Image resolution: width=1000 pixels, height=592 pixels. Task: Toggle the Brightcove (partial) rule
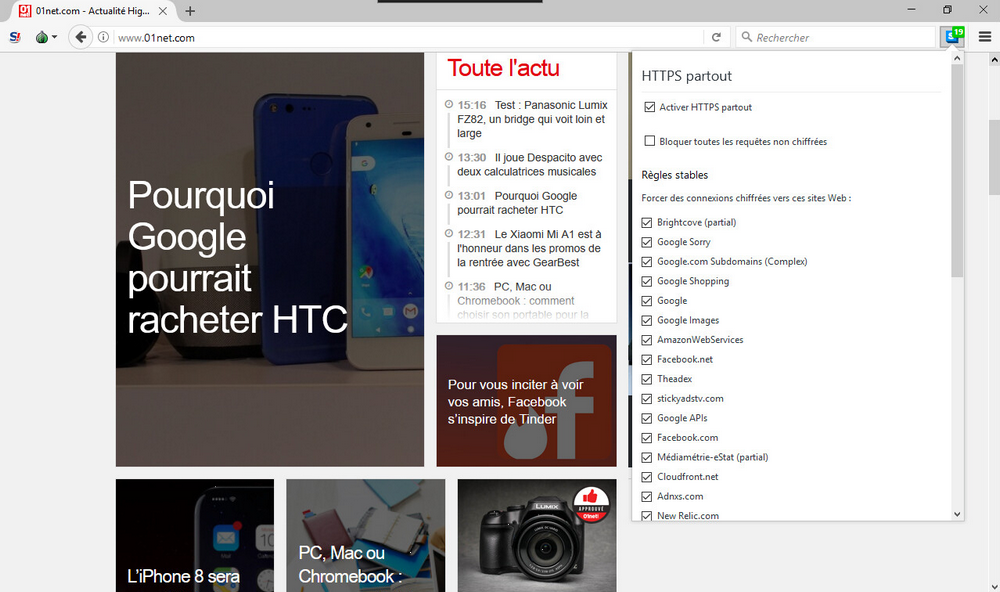pyautogui.click(x=647, y=223)
